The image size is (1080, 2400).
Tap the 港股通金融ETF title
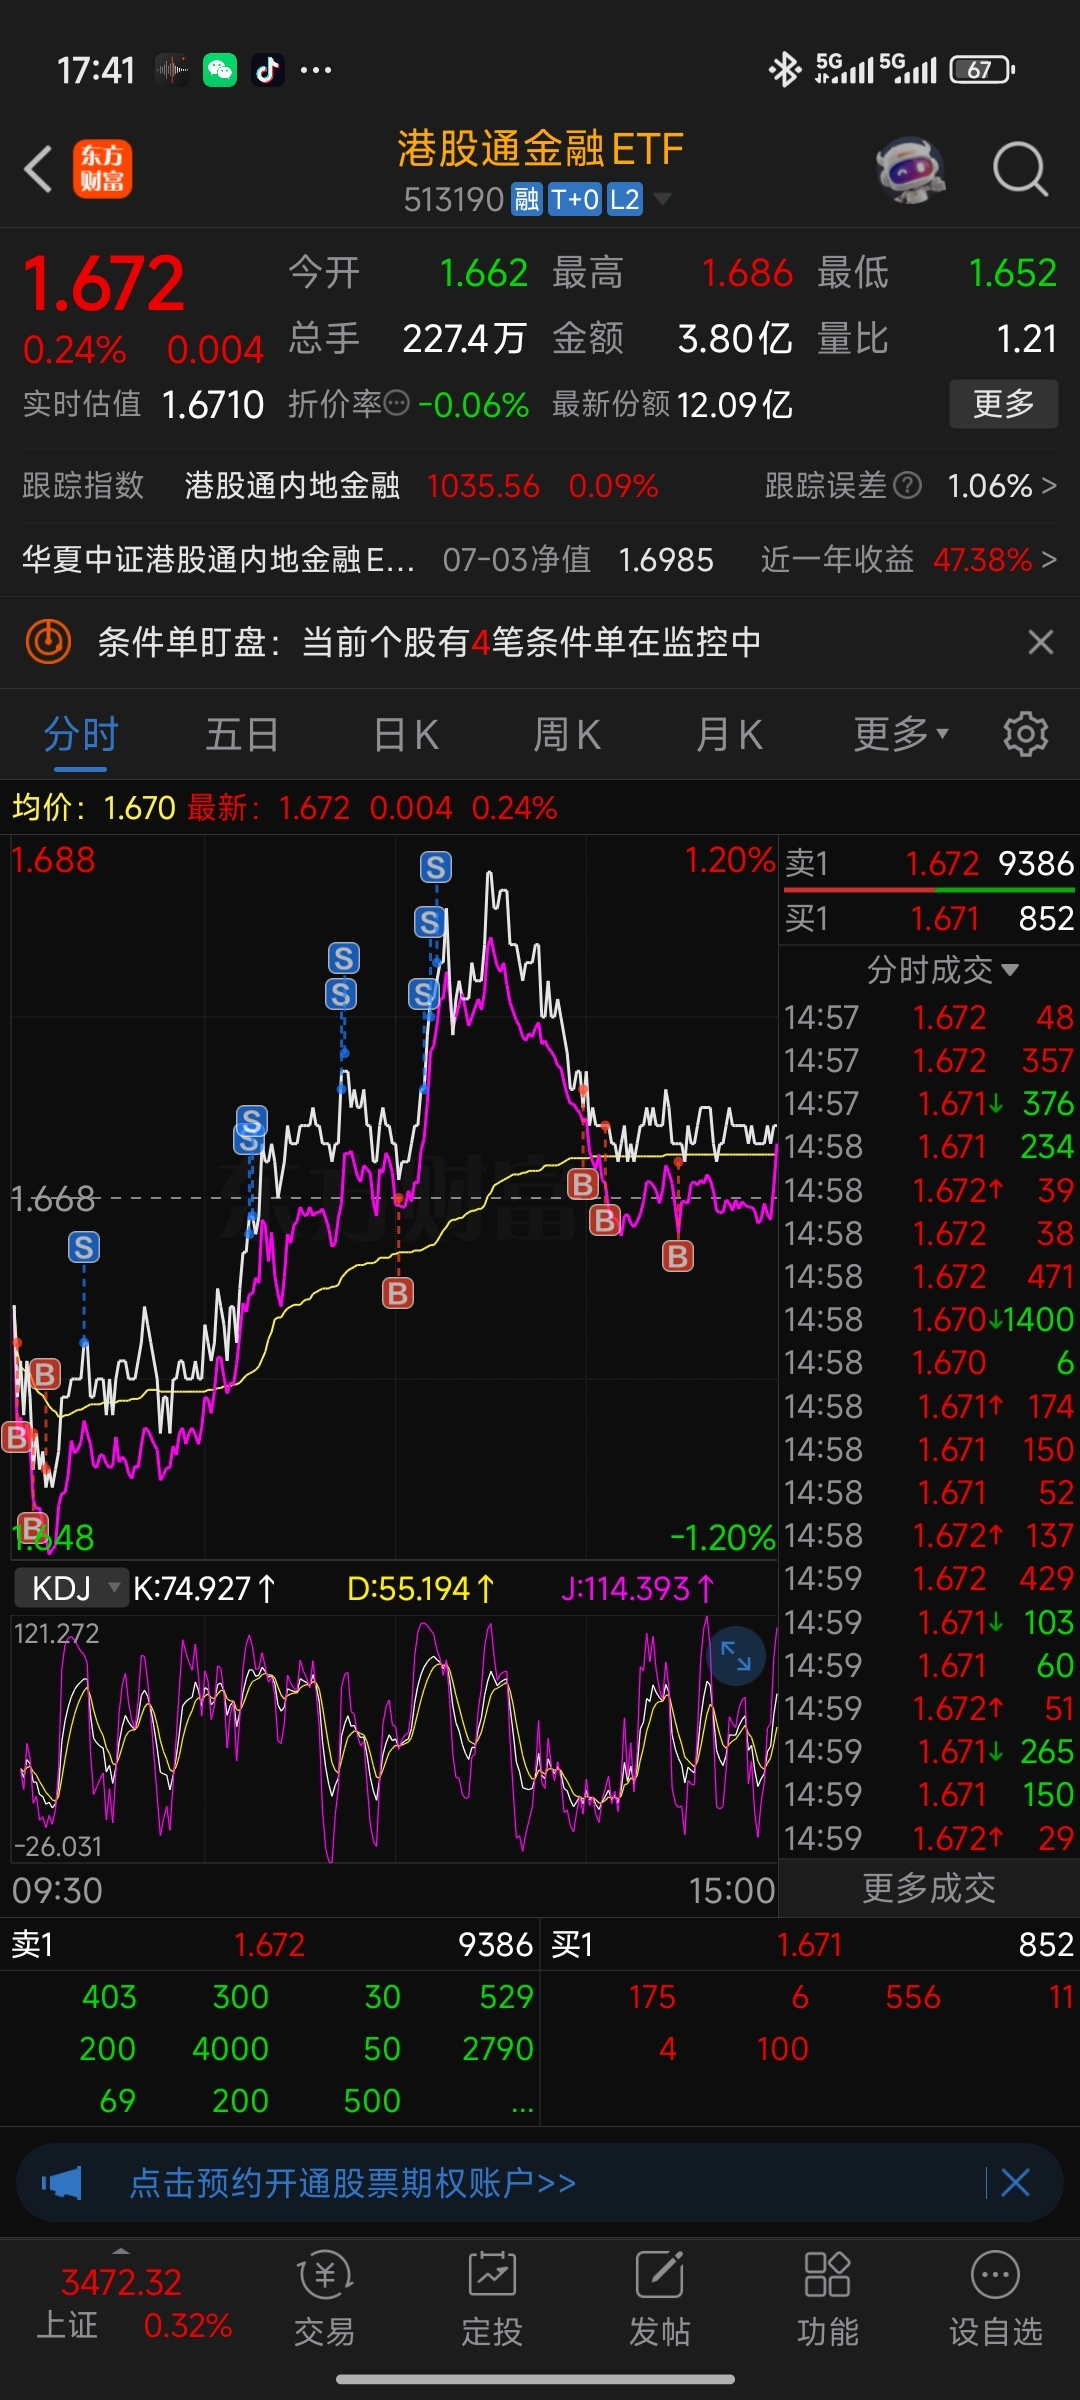tap(540, 149)
